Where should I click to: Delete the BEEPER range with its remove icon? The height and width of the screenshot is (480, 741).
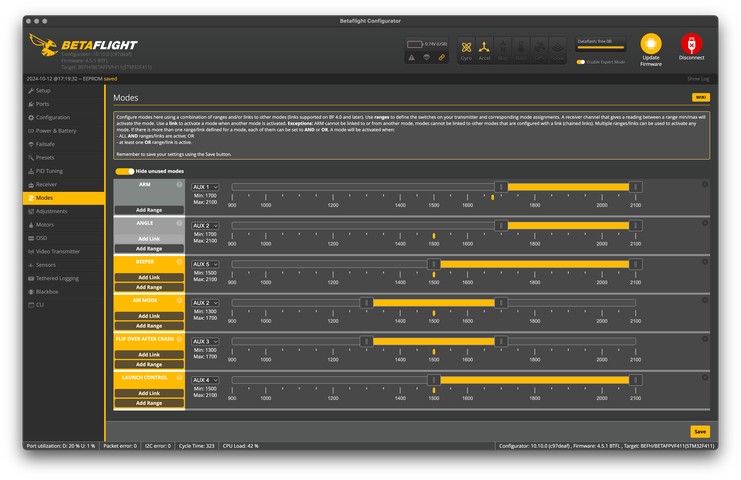click(705, 262)
